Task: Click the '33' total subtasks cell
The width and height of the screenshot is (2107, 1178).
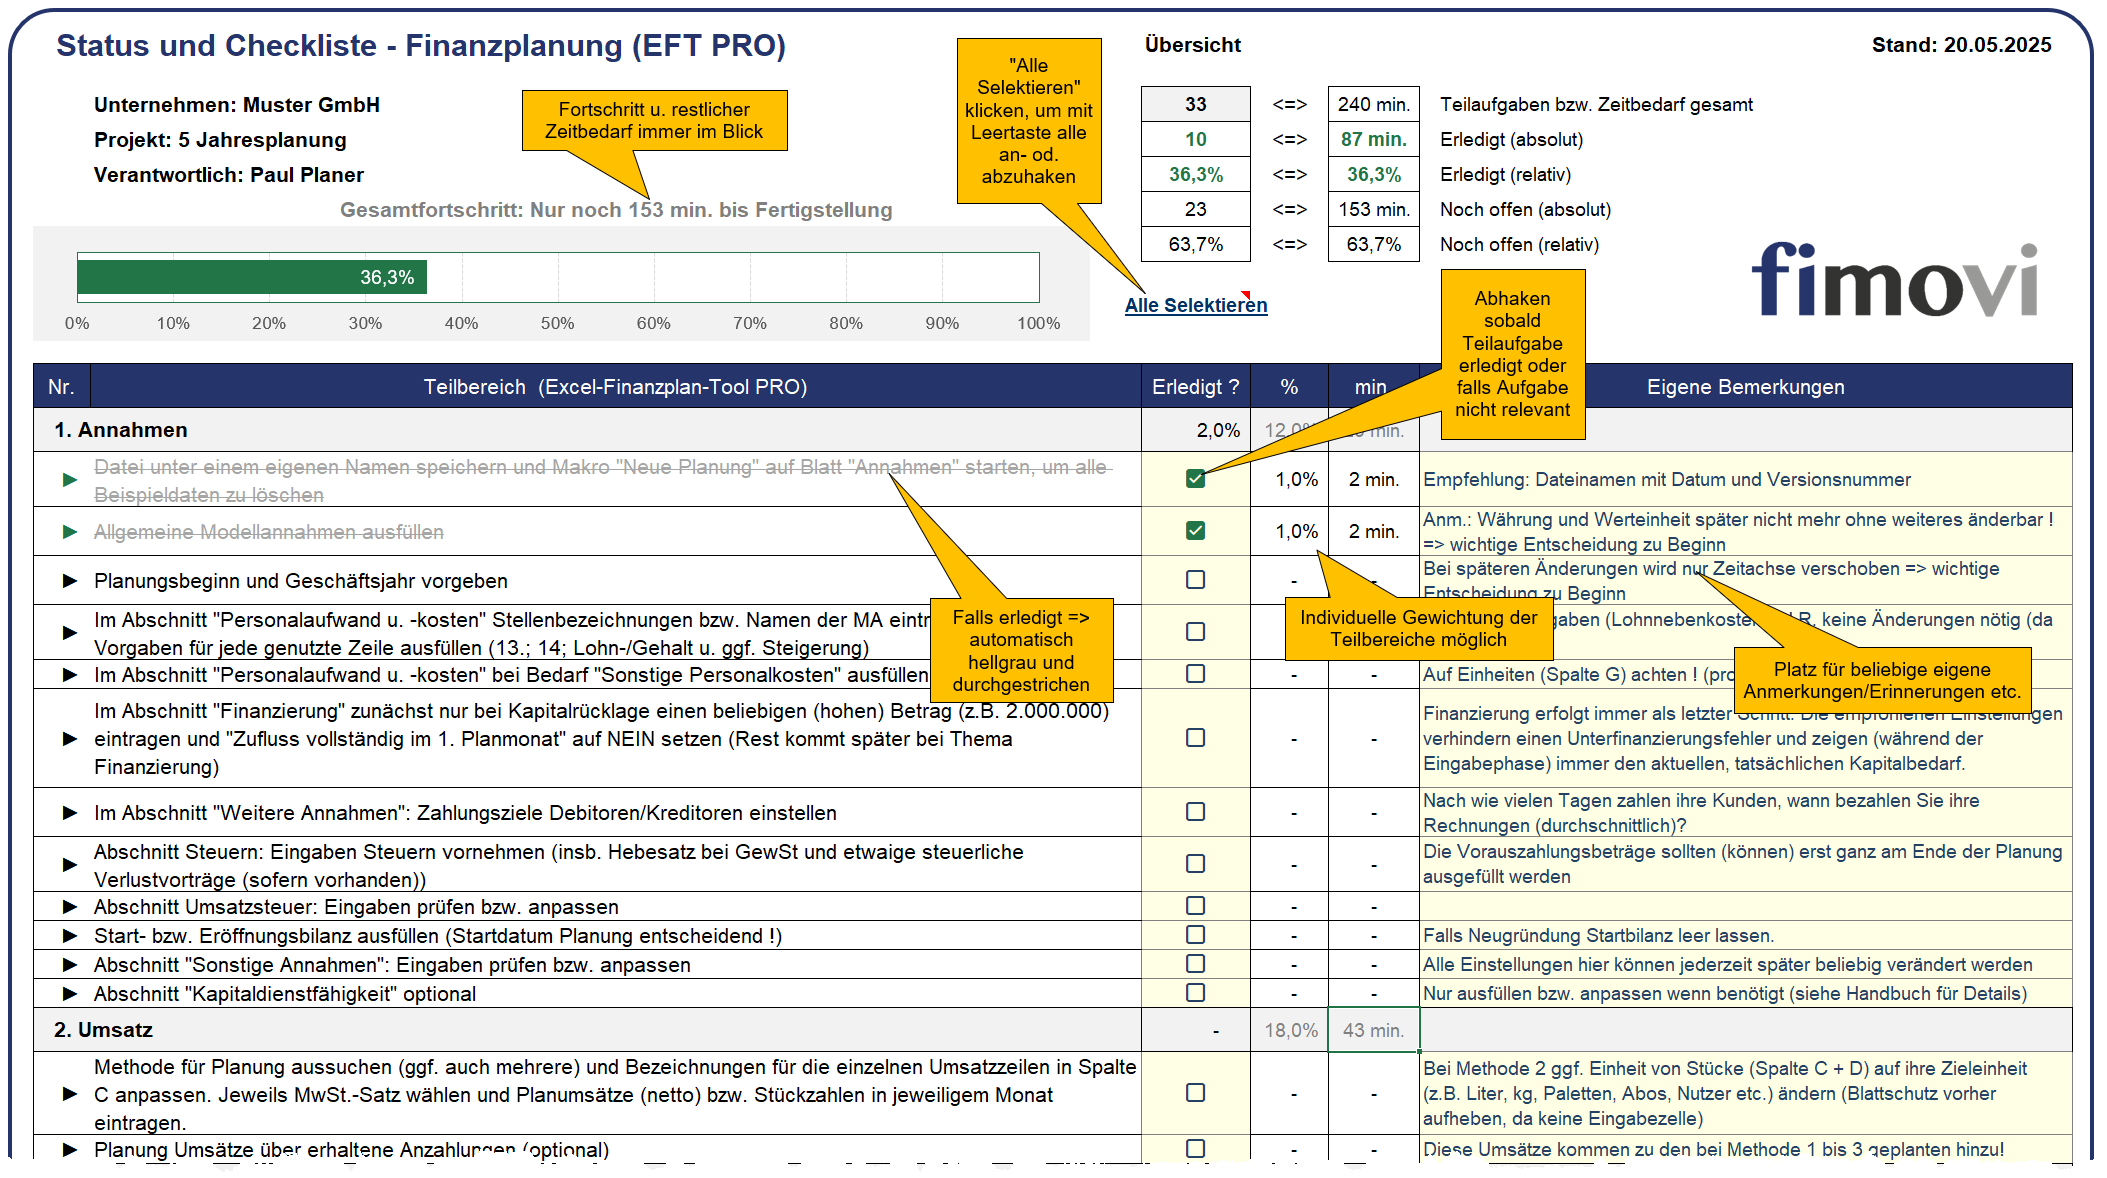Action: tap(1195, 104)
